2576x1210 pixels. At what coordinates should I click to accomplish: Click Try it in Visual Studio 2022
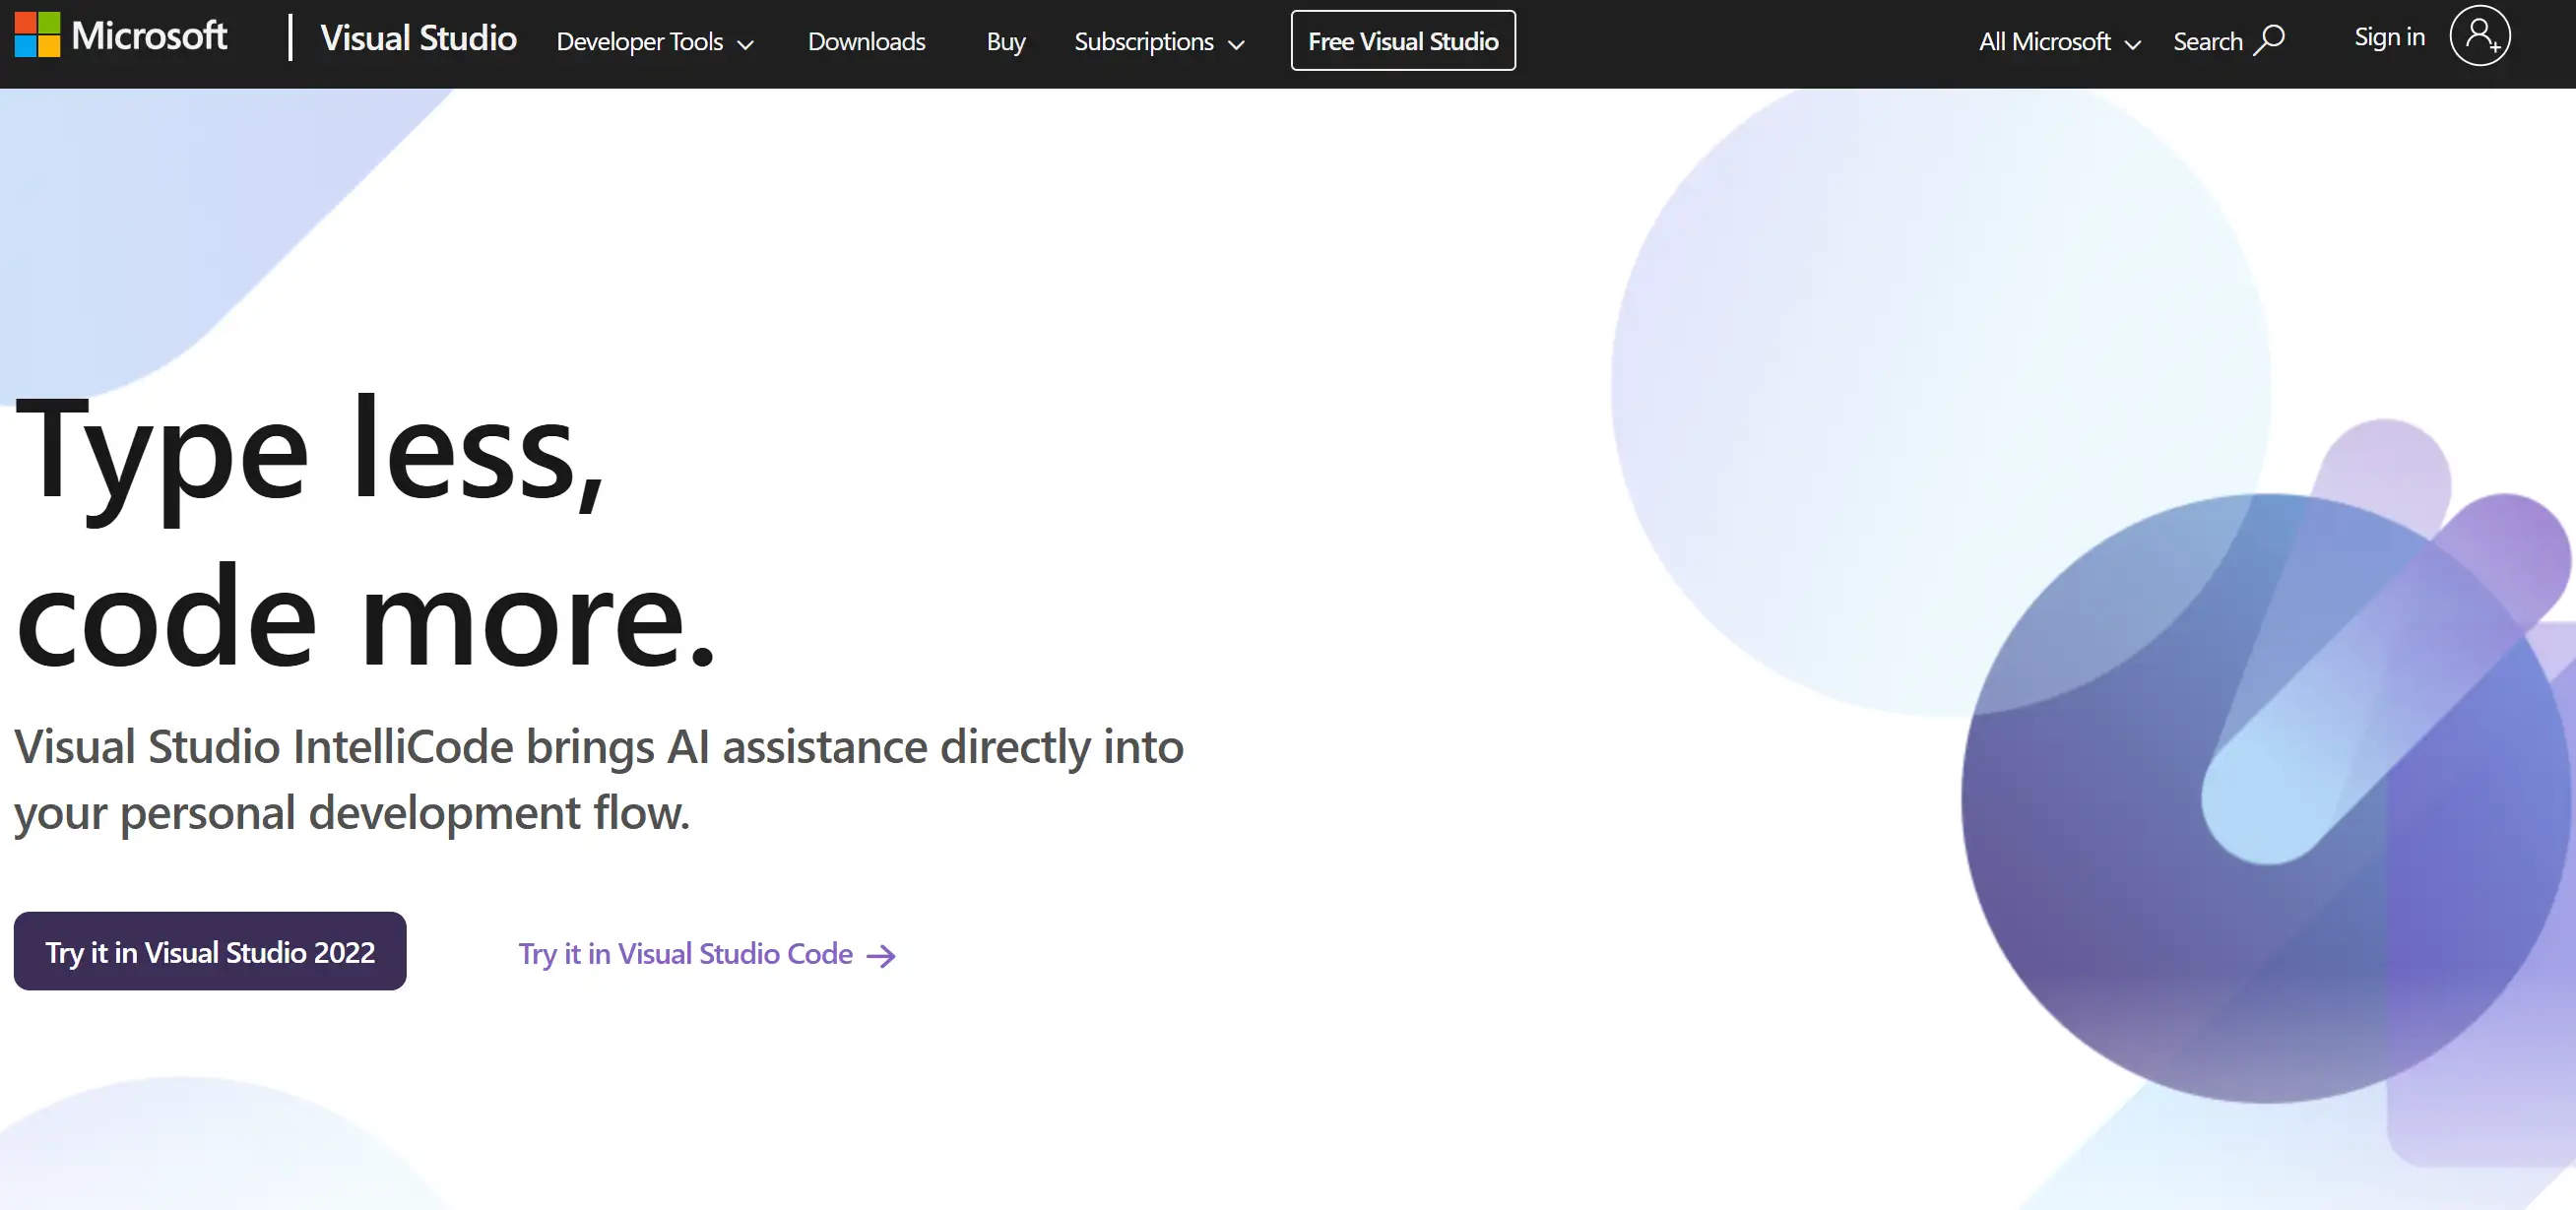pyautogui.click(x=210, y=951)
